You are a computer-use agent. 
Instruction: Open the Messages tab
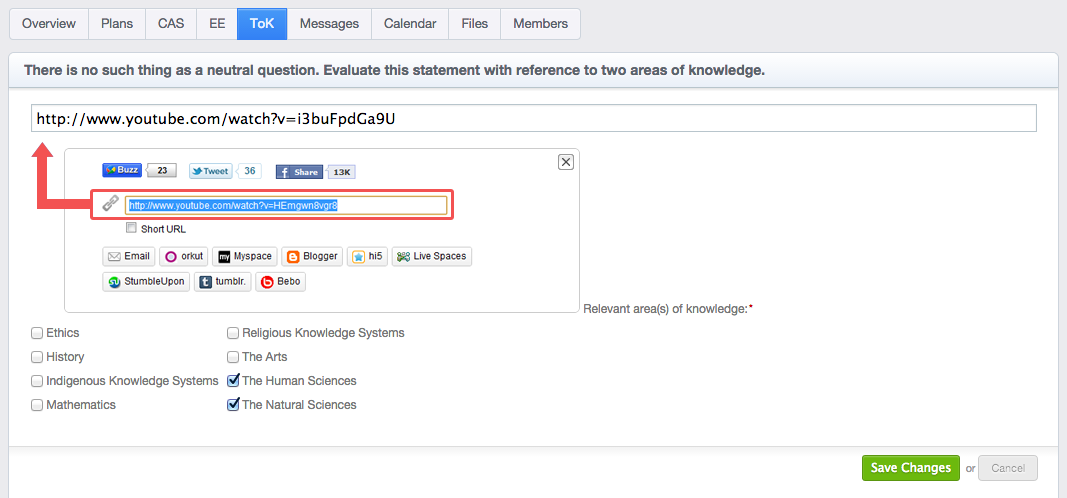point(329,24)
